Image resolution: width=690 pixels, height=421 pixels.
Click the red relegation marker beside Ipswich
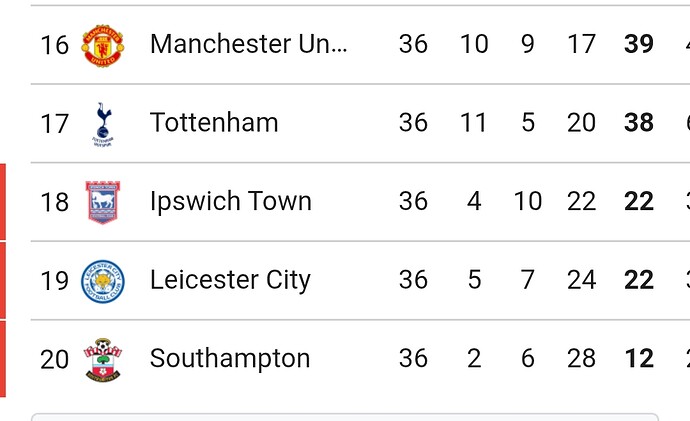(3, 202)
